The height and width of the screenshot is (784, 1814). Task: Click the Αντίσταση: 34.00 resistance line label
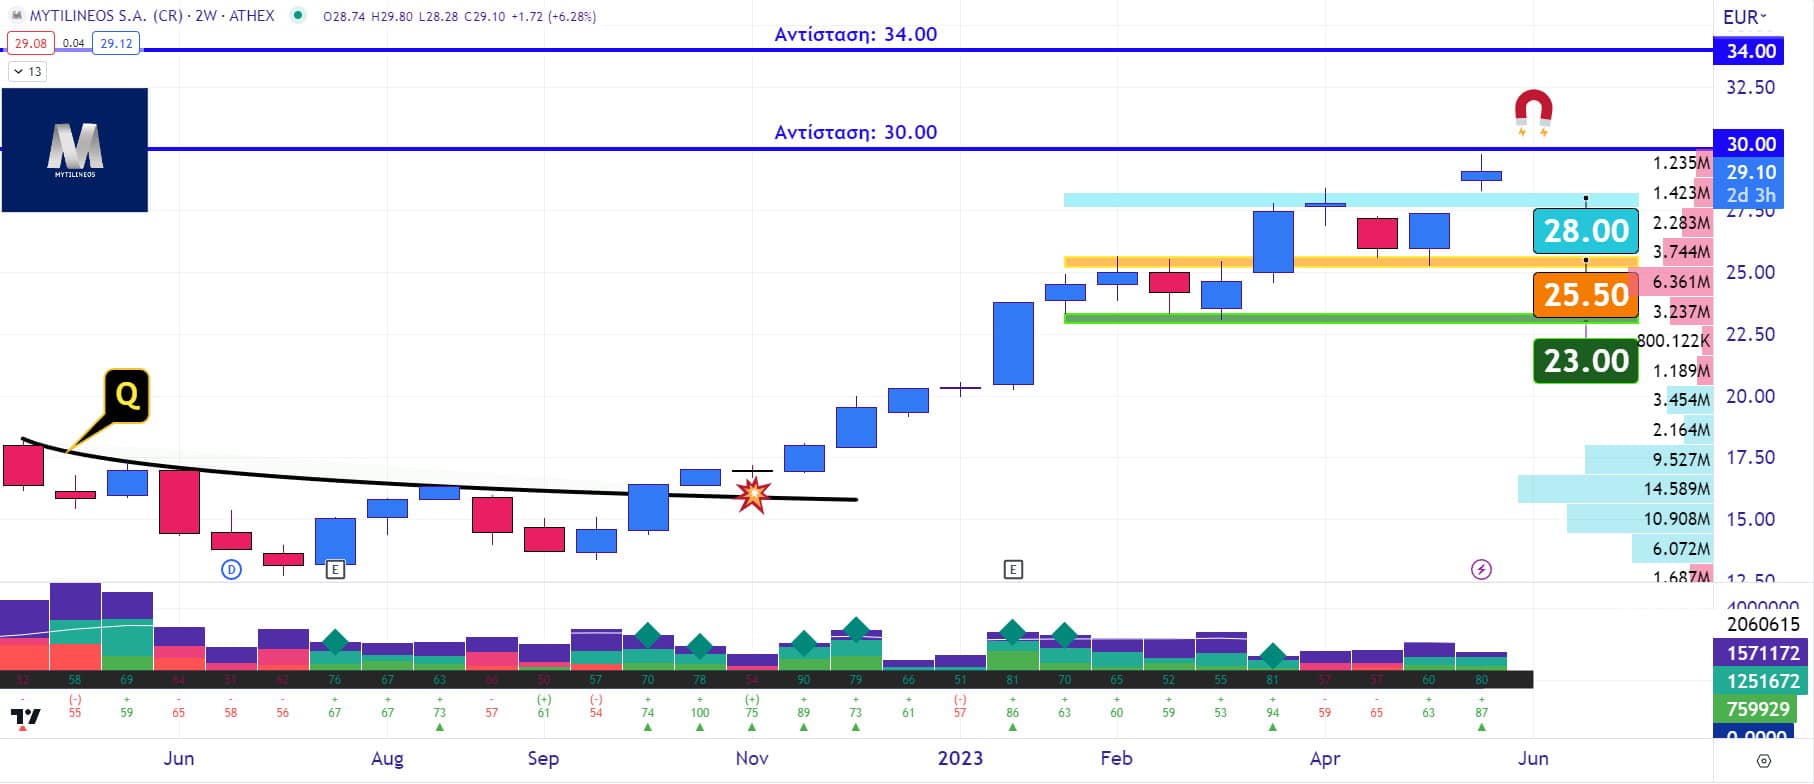[855, 34]
